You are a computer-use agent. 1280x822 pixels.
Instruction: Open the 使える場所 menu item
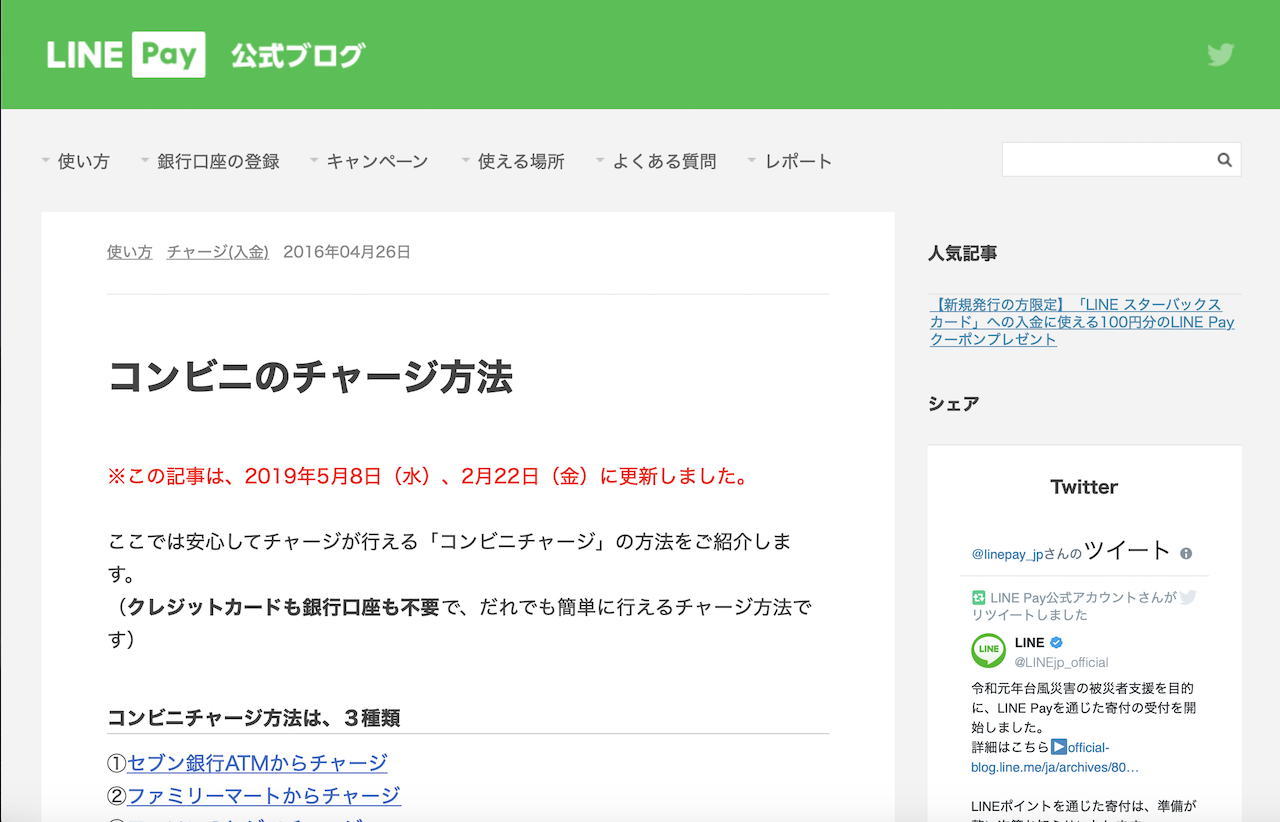coord(520,161)
